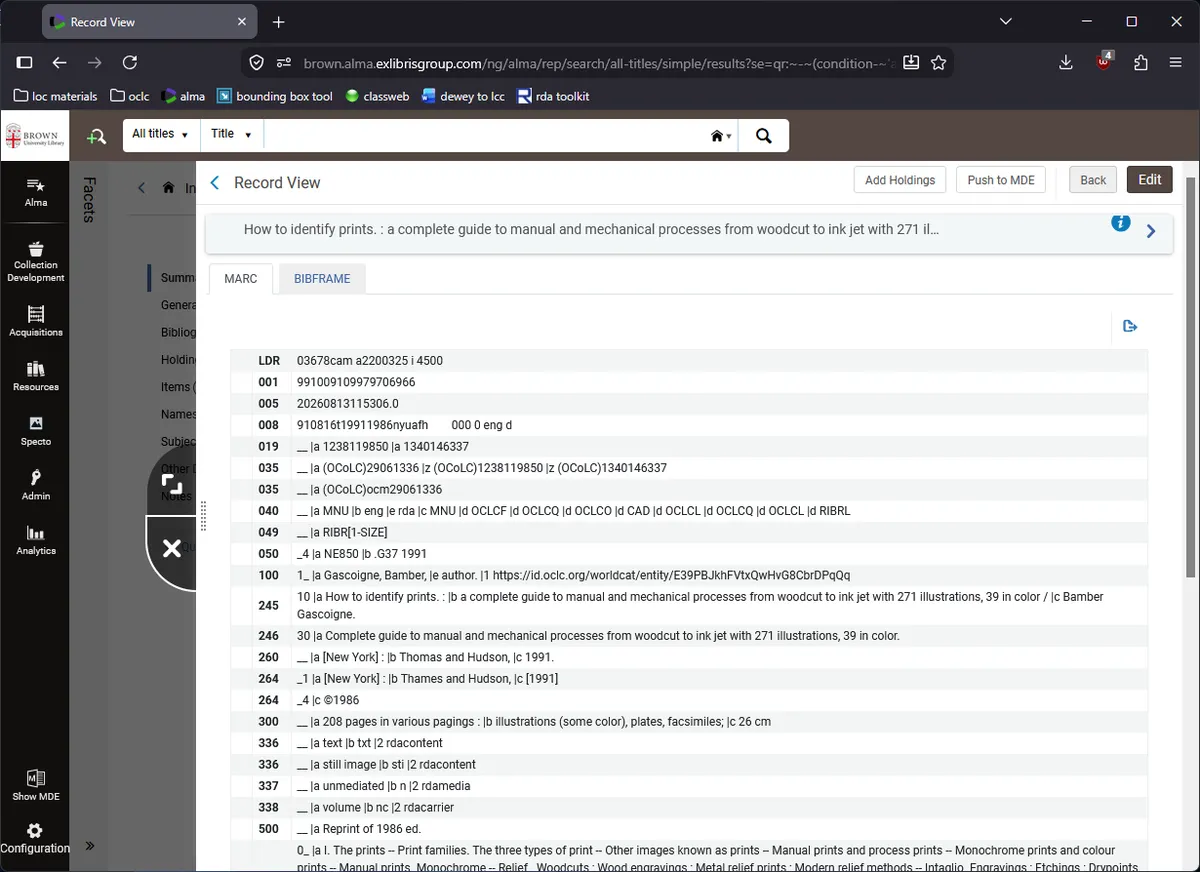
Task: Open the classweb bookmark
Action: click(377, 96)
